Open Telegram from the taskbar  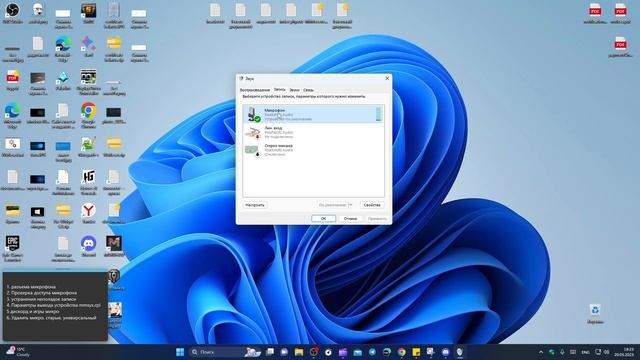click(372, 352)
